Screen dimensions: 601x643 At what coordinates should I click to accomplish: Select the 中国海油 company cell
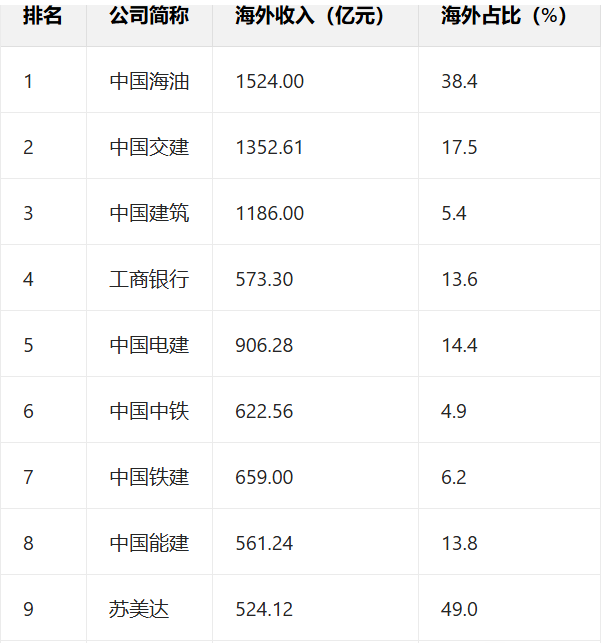coord(149,81)
